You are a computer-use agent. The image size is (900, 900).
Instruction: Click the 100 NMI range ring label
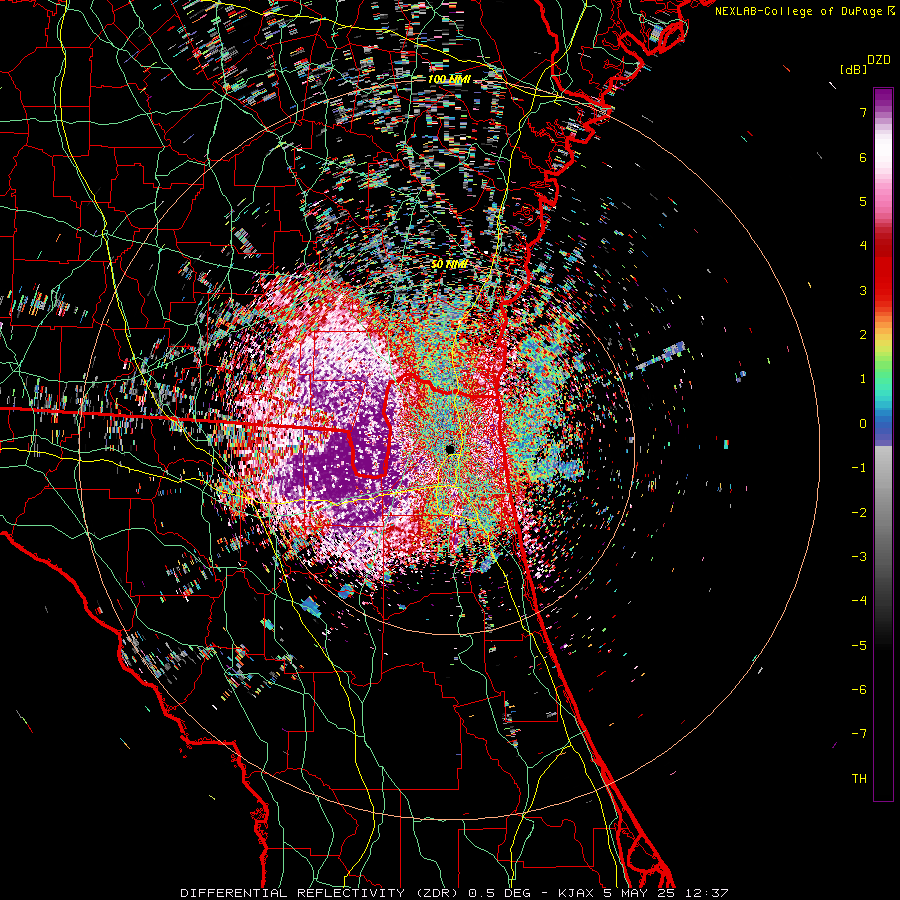(449, 79)
